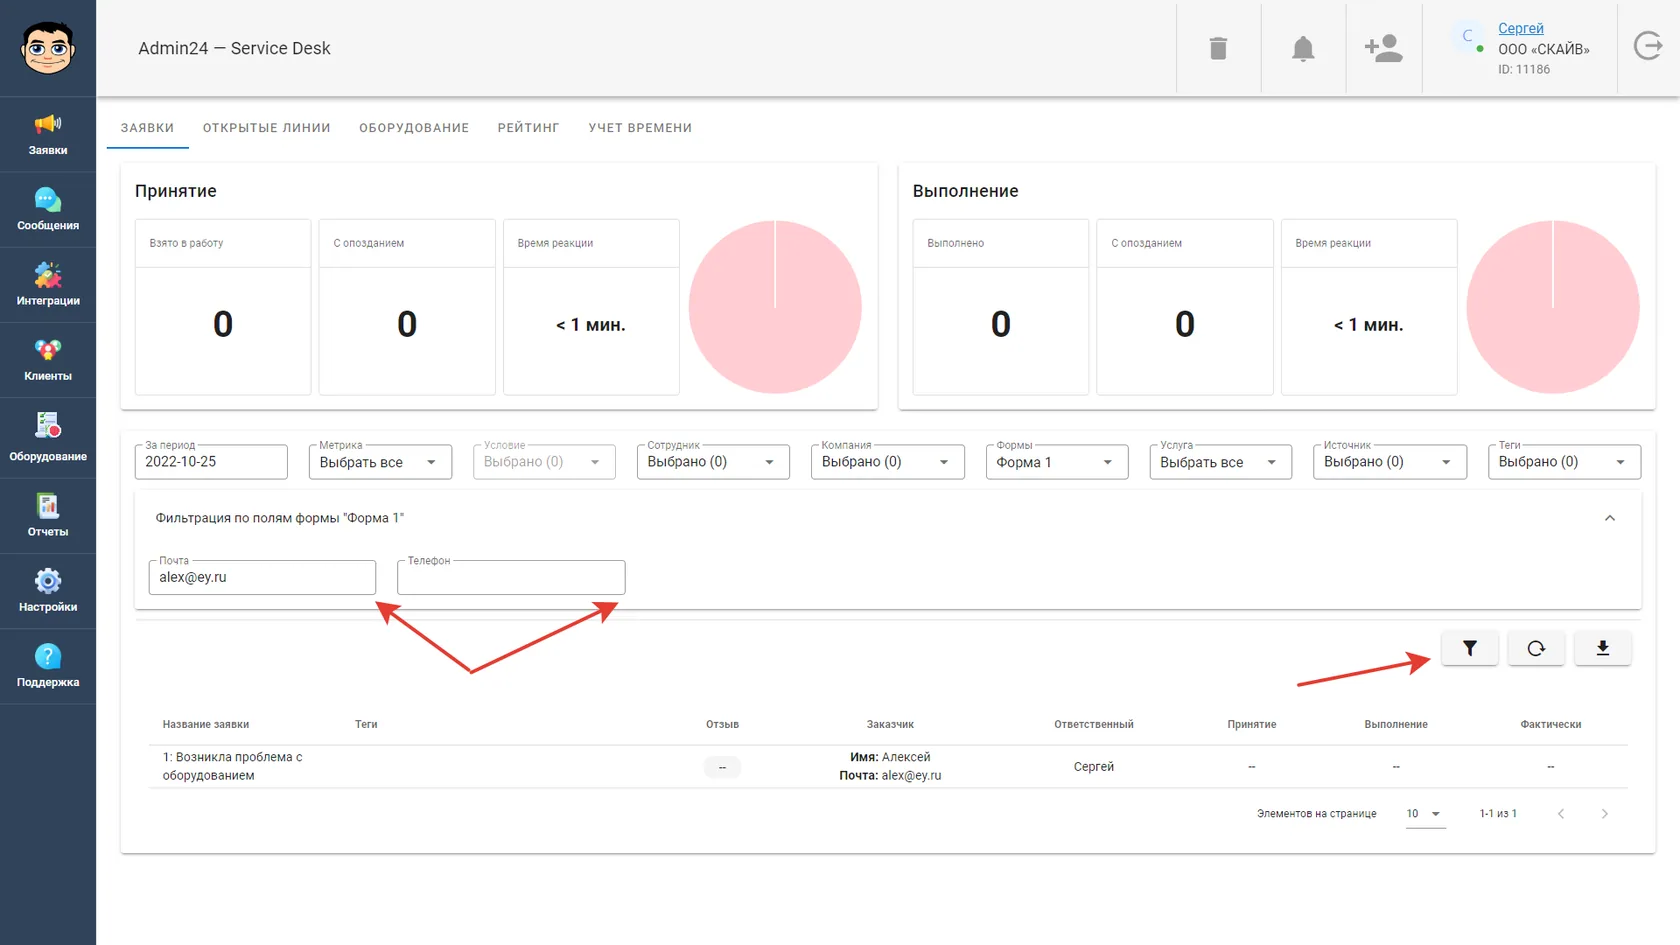1680x945 pixels.
Task: Click the Принятие pie chart
Action: (x=775, y=307)
